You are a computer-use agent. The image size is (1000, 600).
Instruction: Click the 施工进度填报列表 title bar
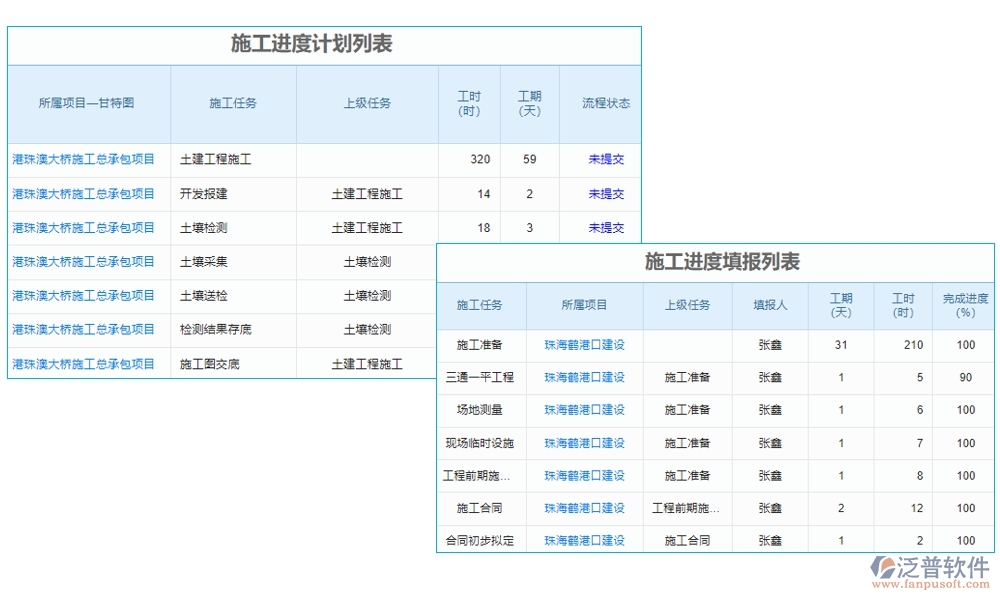point(714,262)
